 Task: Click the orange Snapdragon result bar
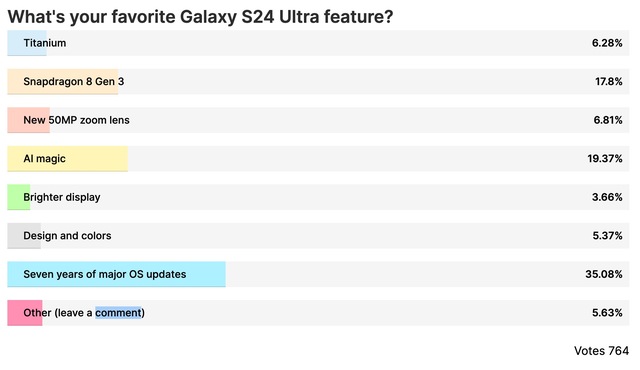pos(63,82)
